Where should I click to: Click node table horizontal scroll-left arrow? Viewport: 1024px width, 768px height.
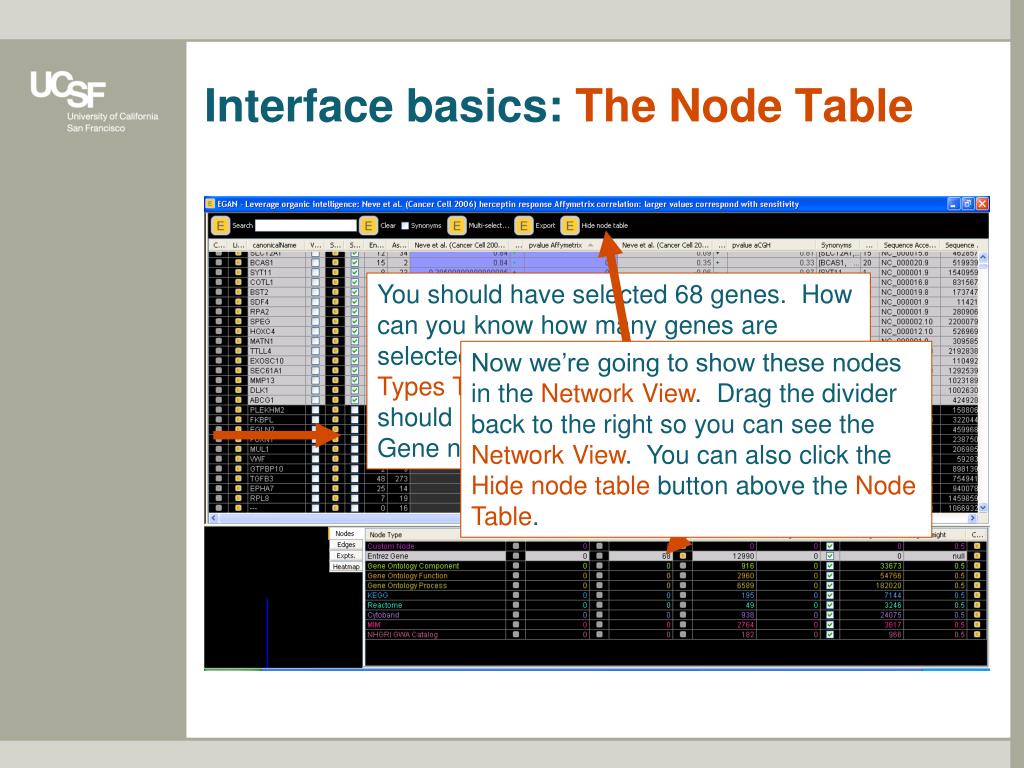tap(214, 518)
